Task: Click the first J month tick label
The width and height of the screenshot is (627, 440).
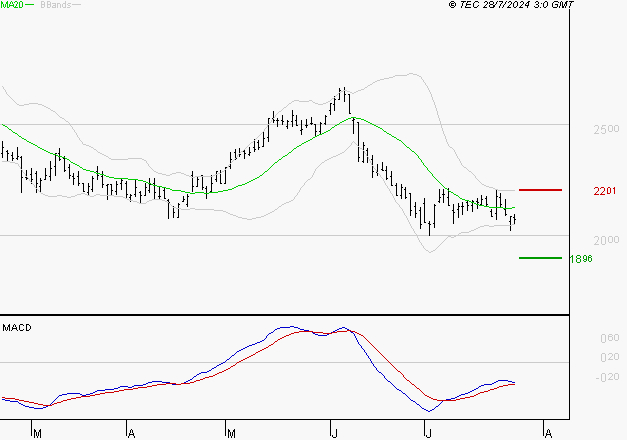Action: pyautogui.click(x=334, y=434)
